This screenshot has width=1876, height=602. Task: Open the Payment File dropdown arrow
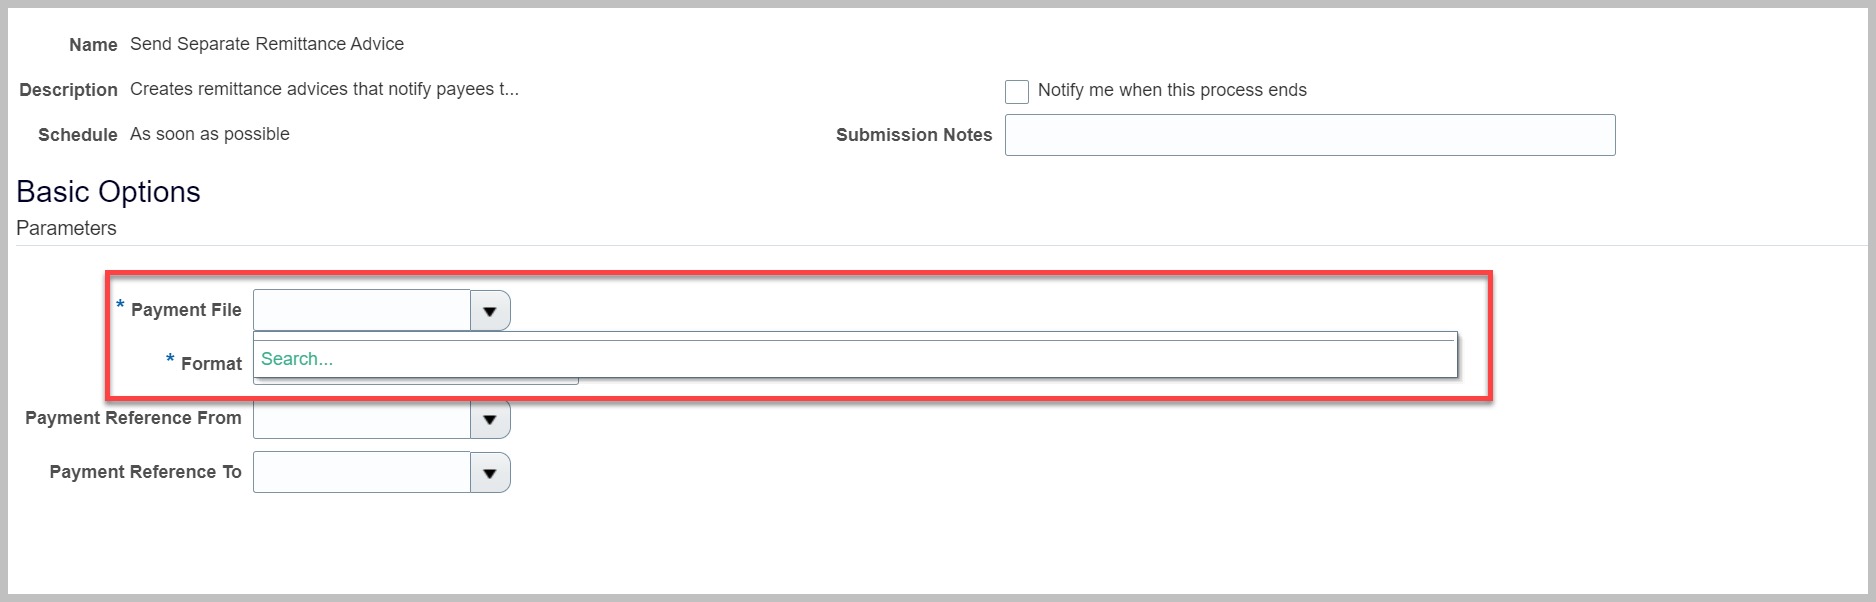(490, 310)
